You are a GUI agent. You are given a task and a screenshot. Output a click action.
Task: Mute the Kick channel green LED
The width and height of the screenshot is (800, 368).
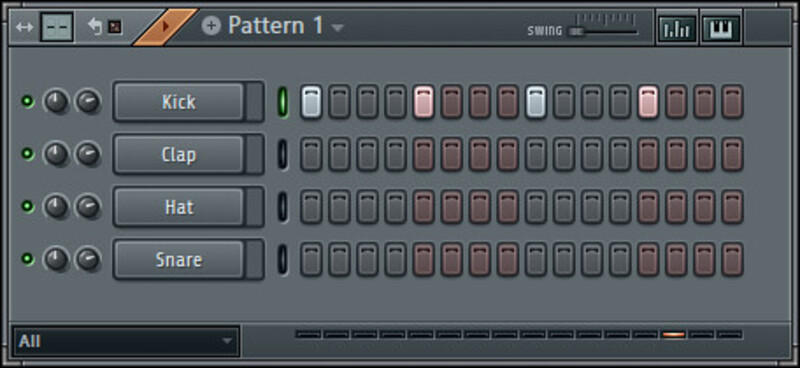(27, 101)
